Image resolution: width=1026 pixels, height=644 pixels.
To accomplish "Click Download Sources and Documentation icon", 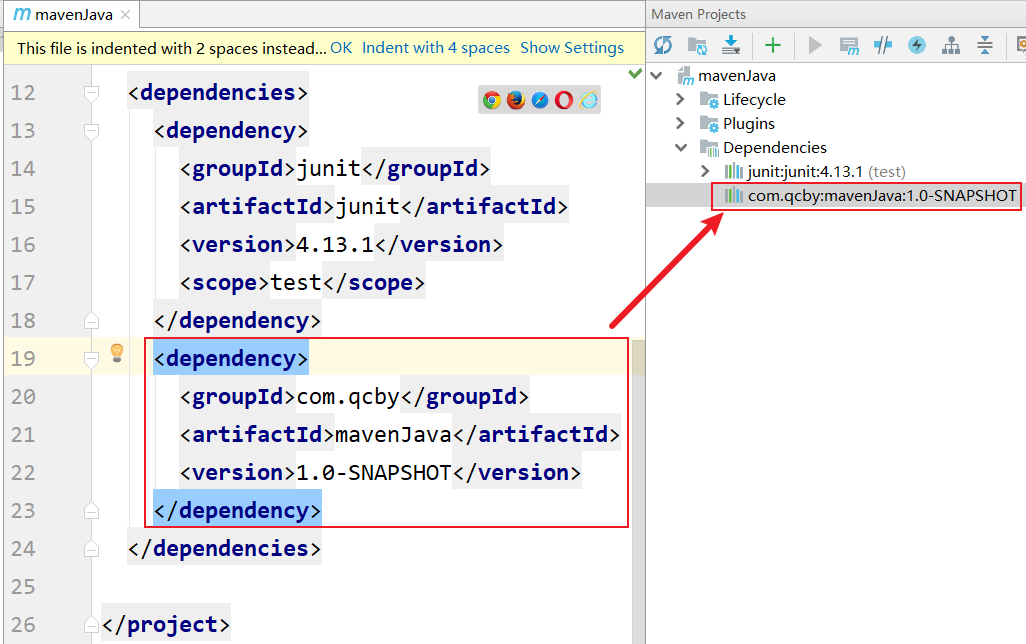I will (731, 45).
